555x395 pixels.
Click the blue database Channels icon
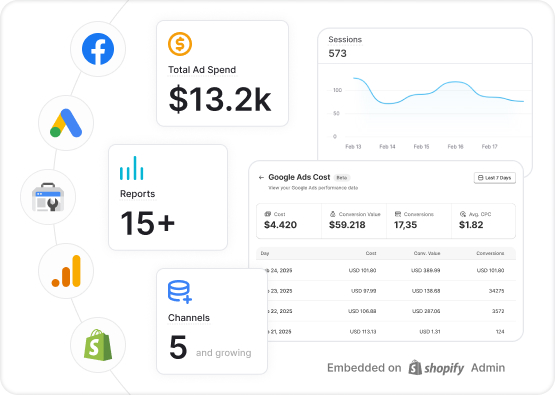[x=180, y=292]
